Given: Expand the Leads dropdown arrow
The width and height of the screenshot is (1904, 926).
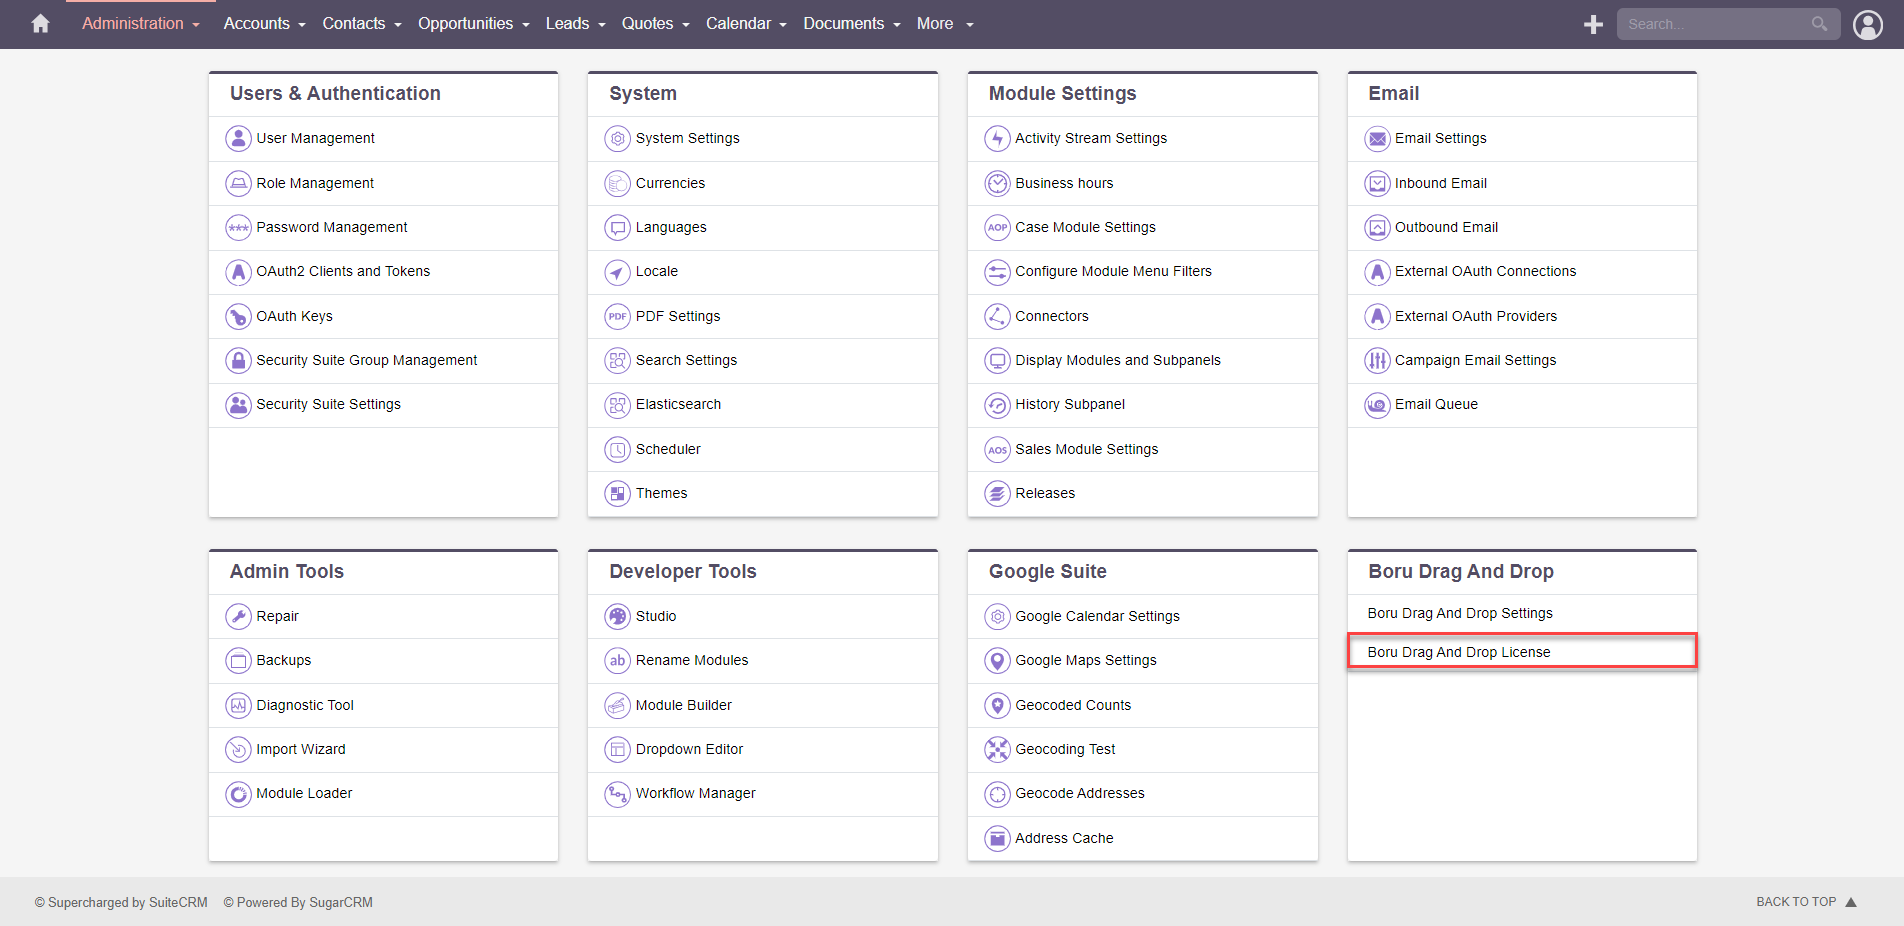Looking at the screenshot, I should (x=602, y=25).
